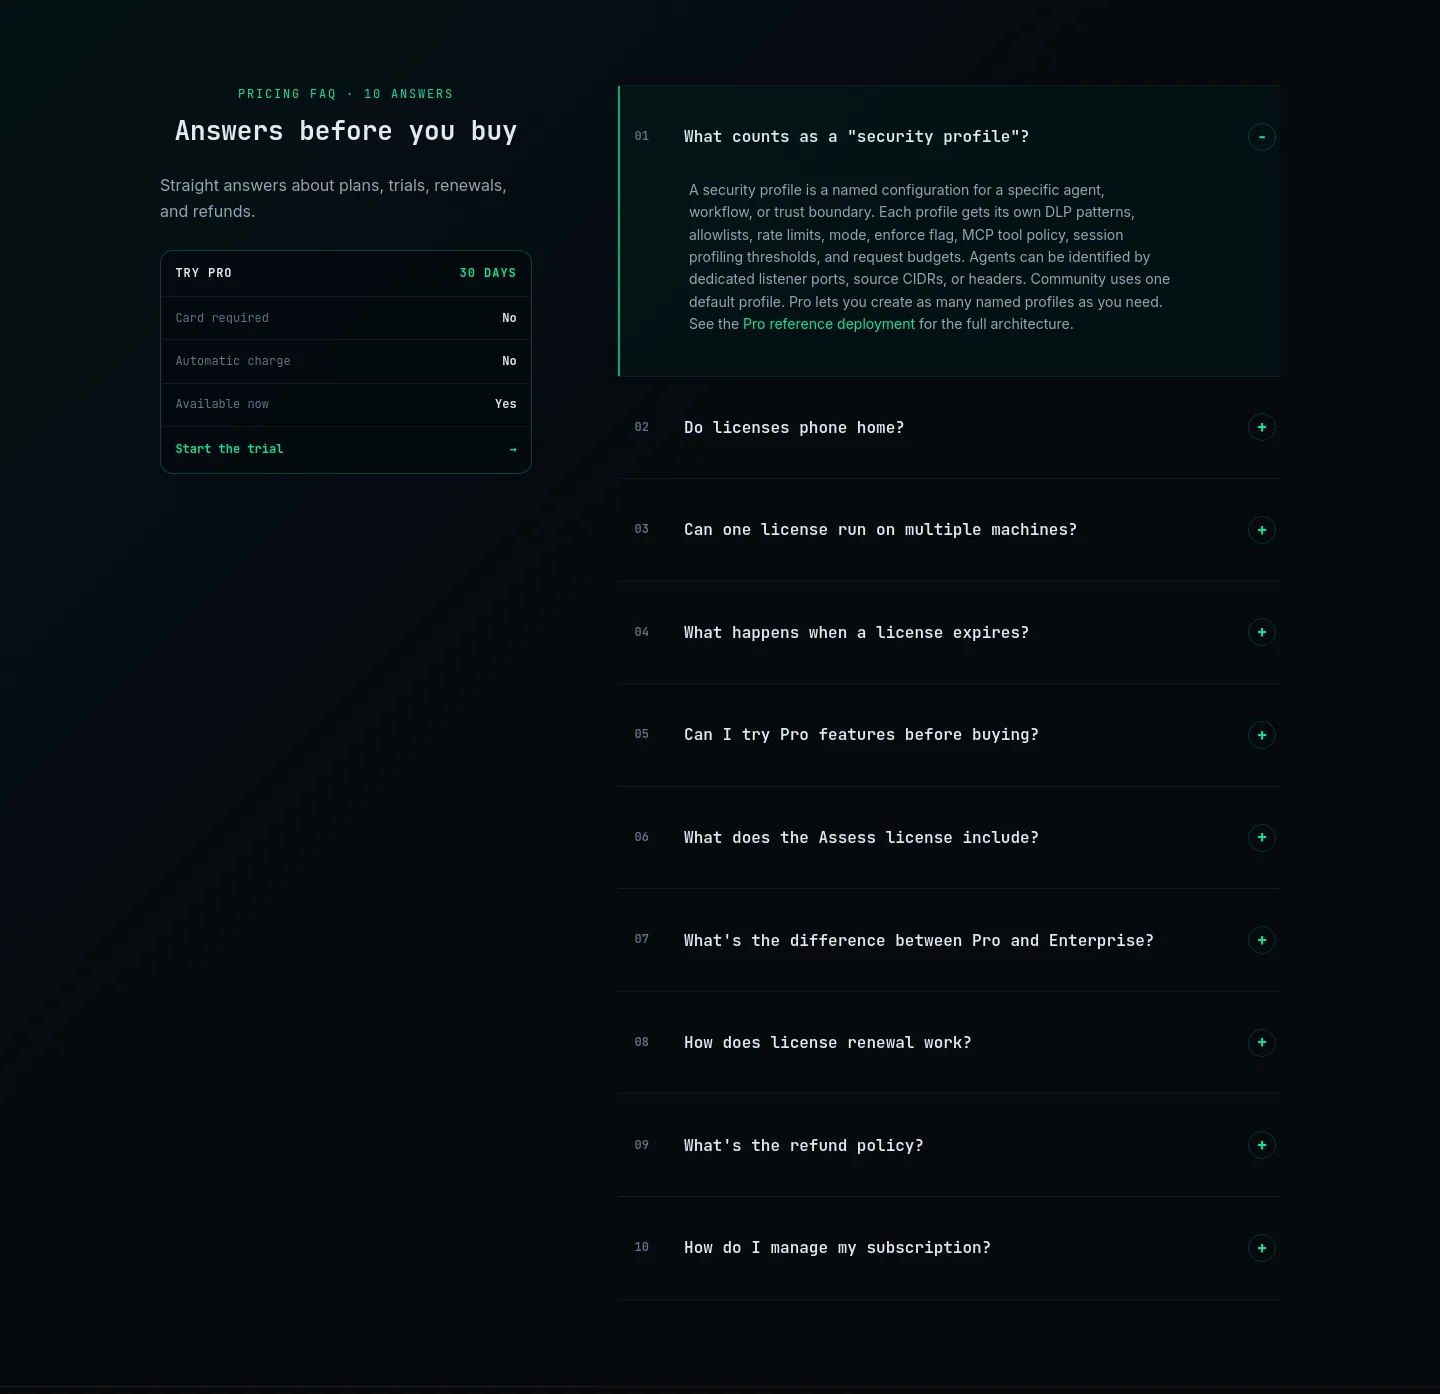Click plus icon for licenses phone home
The width and height of the screenshot is (1440, 1394).
1262,428
